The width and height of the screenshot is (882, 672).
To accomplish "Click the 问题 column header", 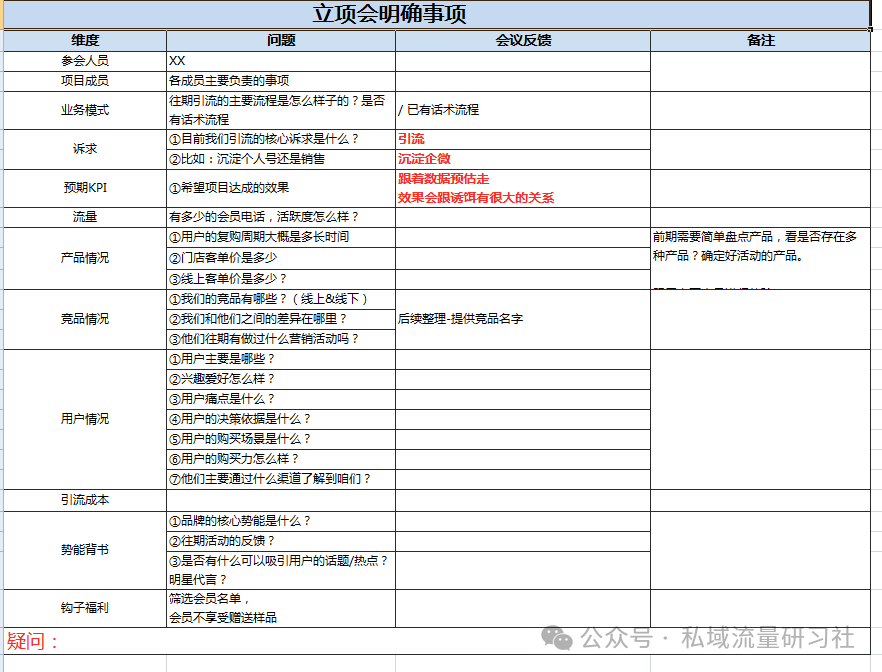I will pyautogui.click(x=281, y=40).
